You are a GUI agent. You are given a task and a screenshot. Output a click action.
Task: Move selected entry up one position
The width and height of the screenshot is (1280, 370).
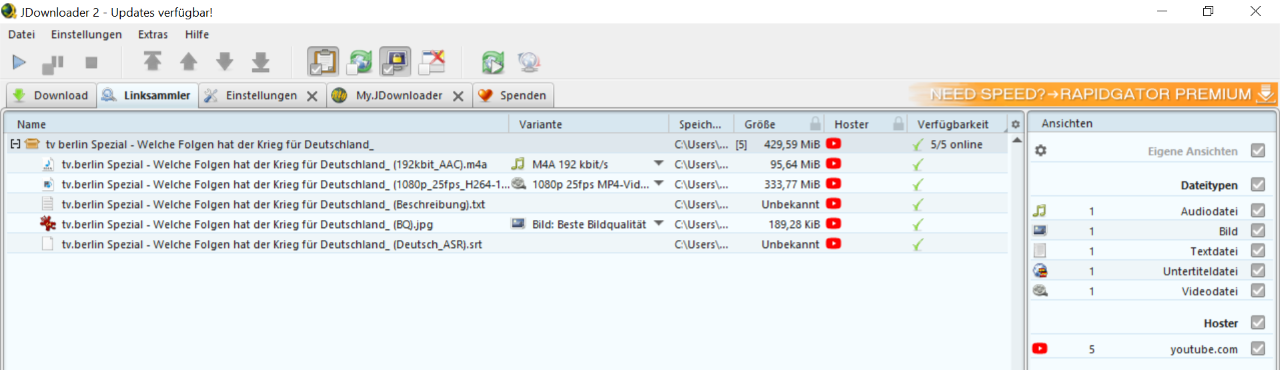[x=188, y=62]
